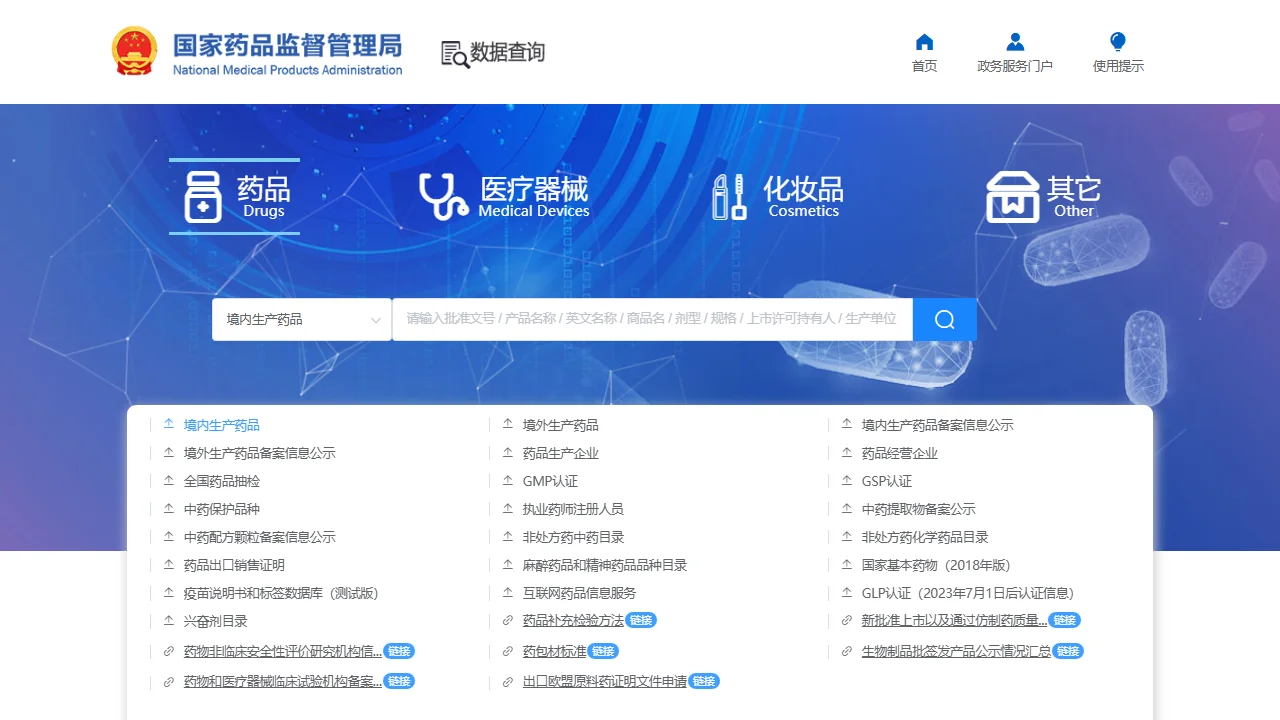Click the 数据查询 document search icon
The image size is (1280, 720).
[455, 54]
